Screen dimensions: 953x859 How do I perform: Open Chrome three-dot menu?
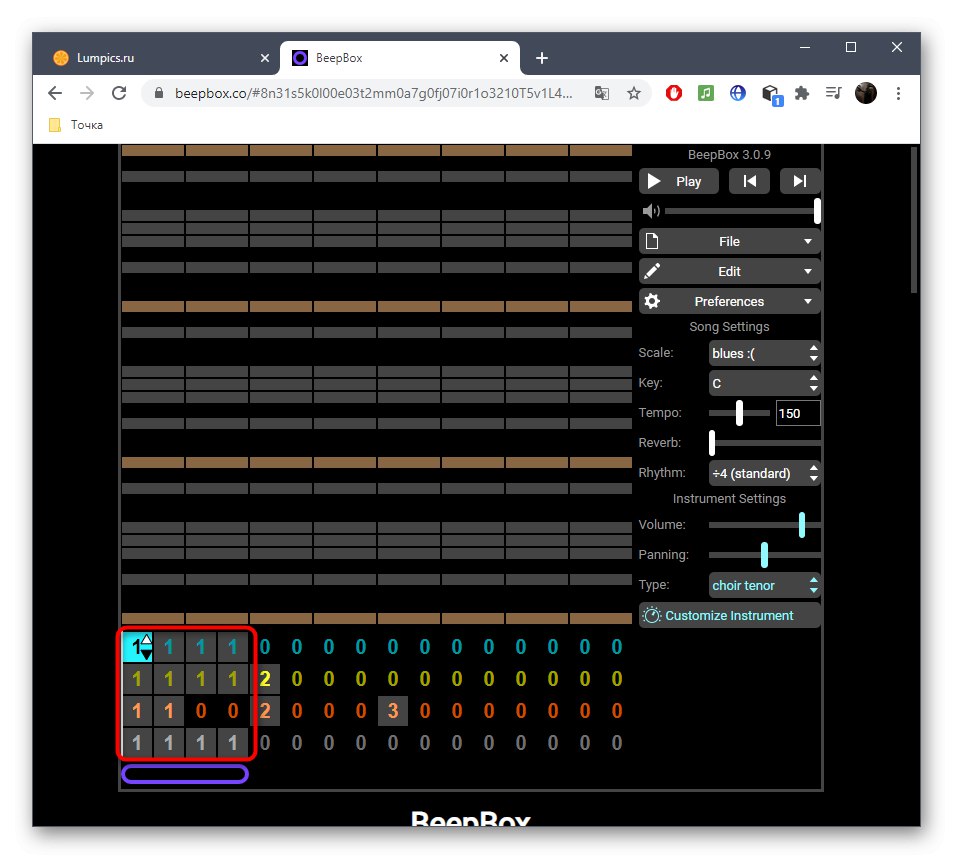tap(898, 93)
